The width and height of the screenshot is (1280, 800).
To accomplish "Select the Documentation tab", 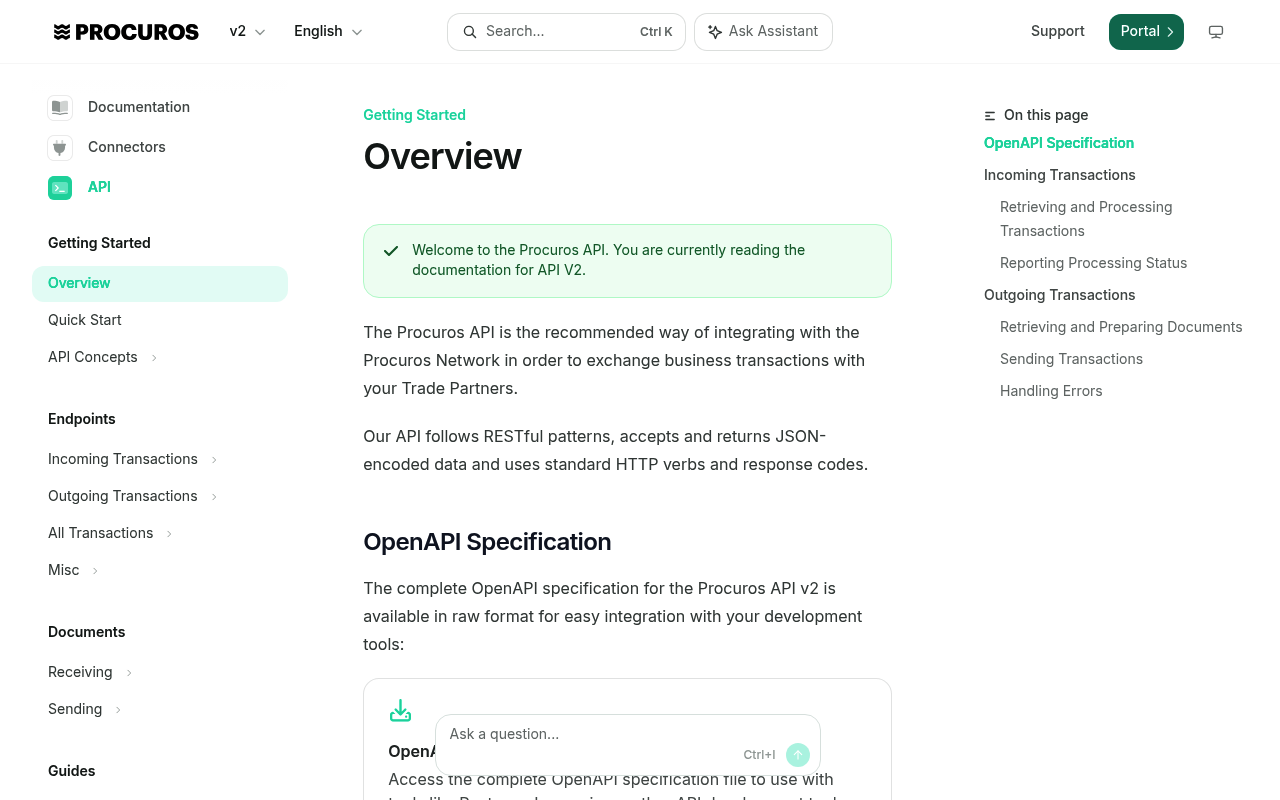I will (x=139, y=107).
